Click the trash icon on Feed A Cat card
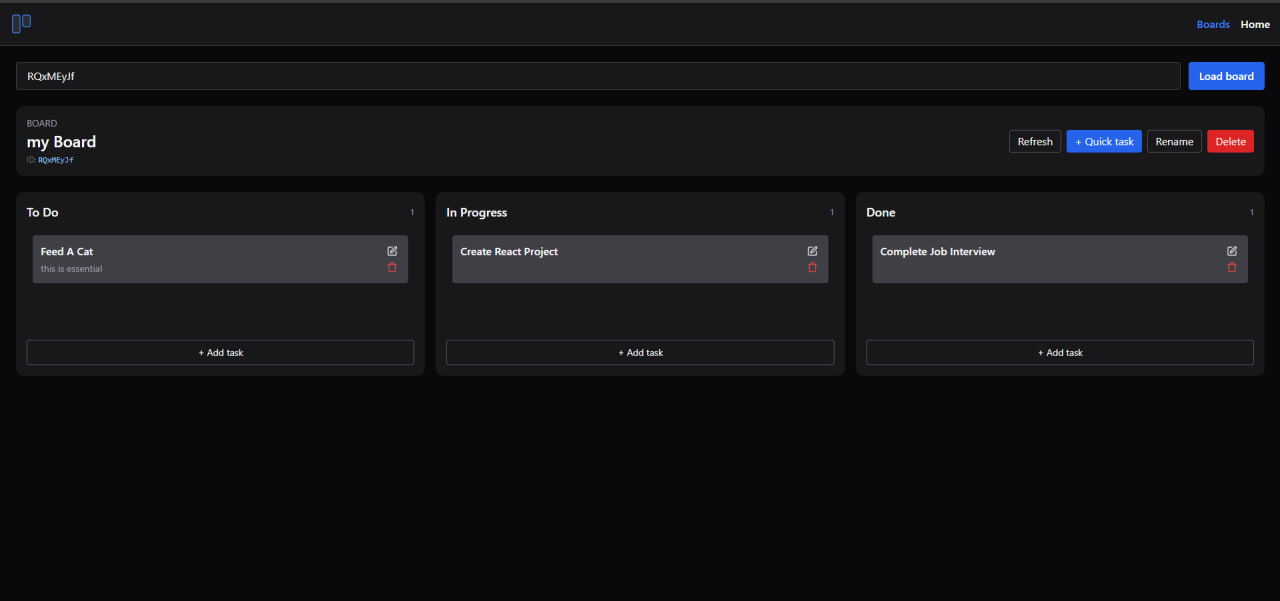The image size is (1280, 601). 392,267
